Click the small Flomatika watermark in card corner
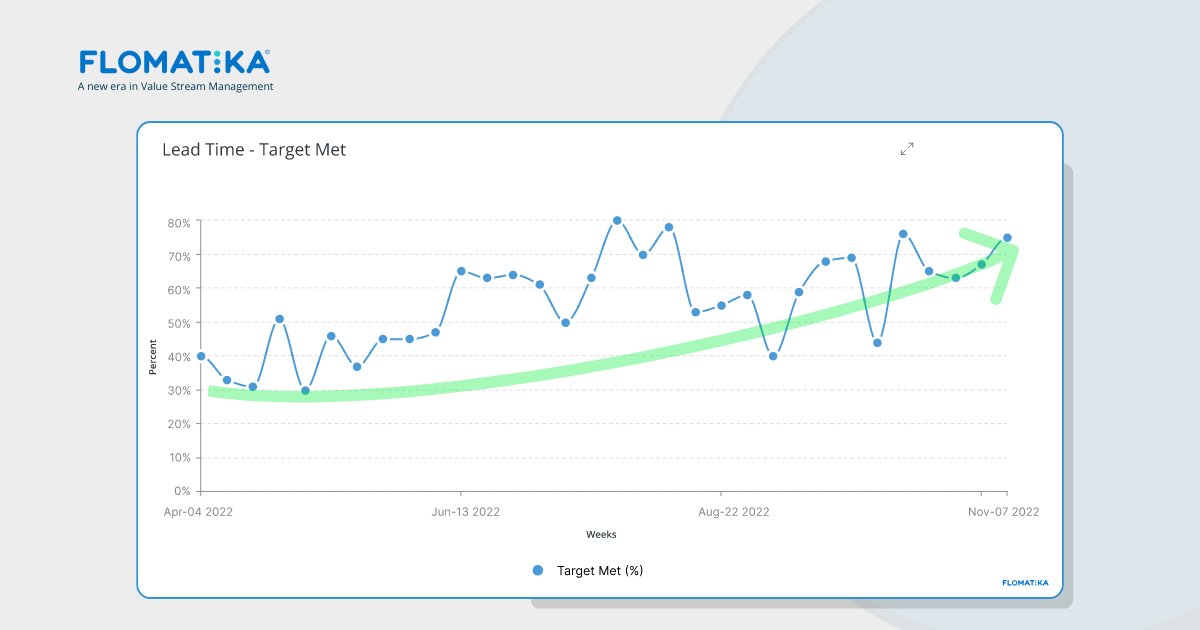This screenshot has width=1200, height=630. point(1024,582)
